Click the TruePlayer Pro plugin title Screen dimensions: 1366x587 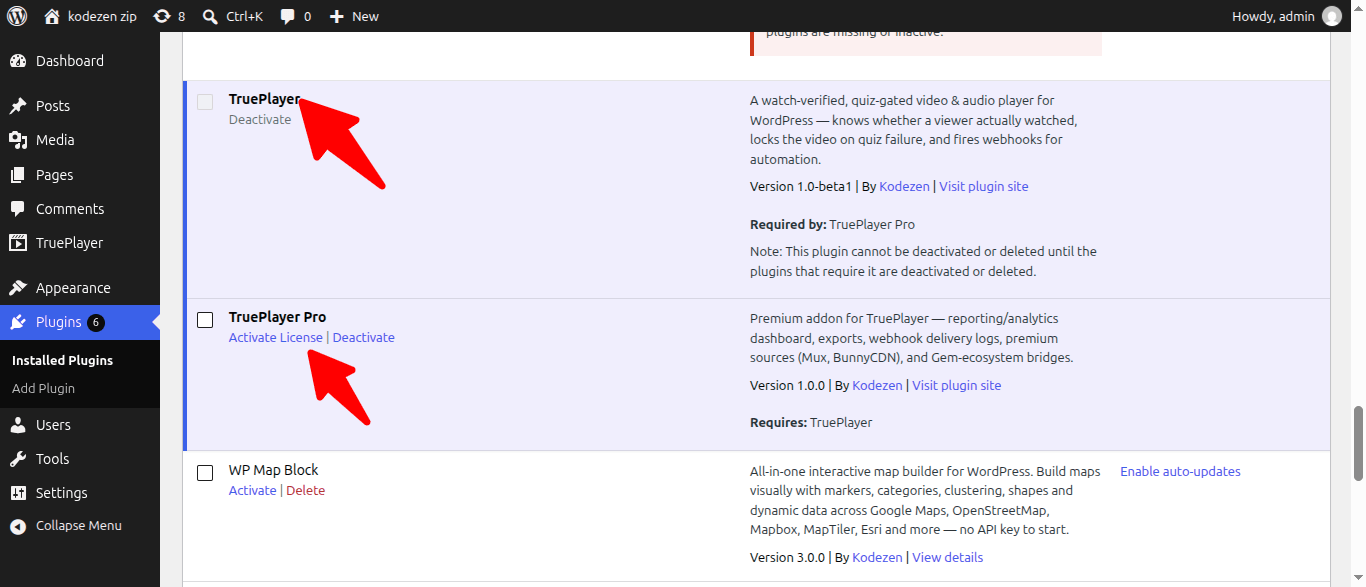[x=278, y=317]
